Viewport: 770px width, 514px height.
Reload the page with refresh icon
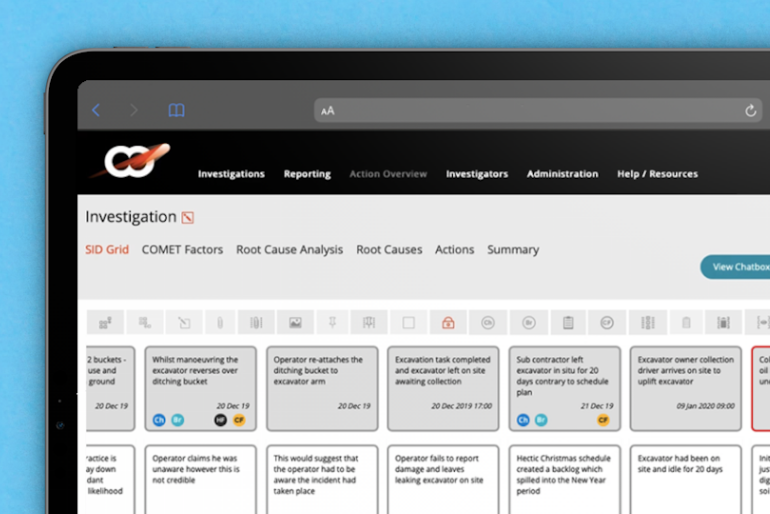750,111
